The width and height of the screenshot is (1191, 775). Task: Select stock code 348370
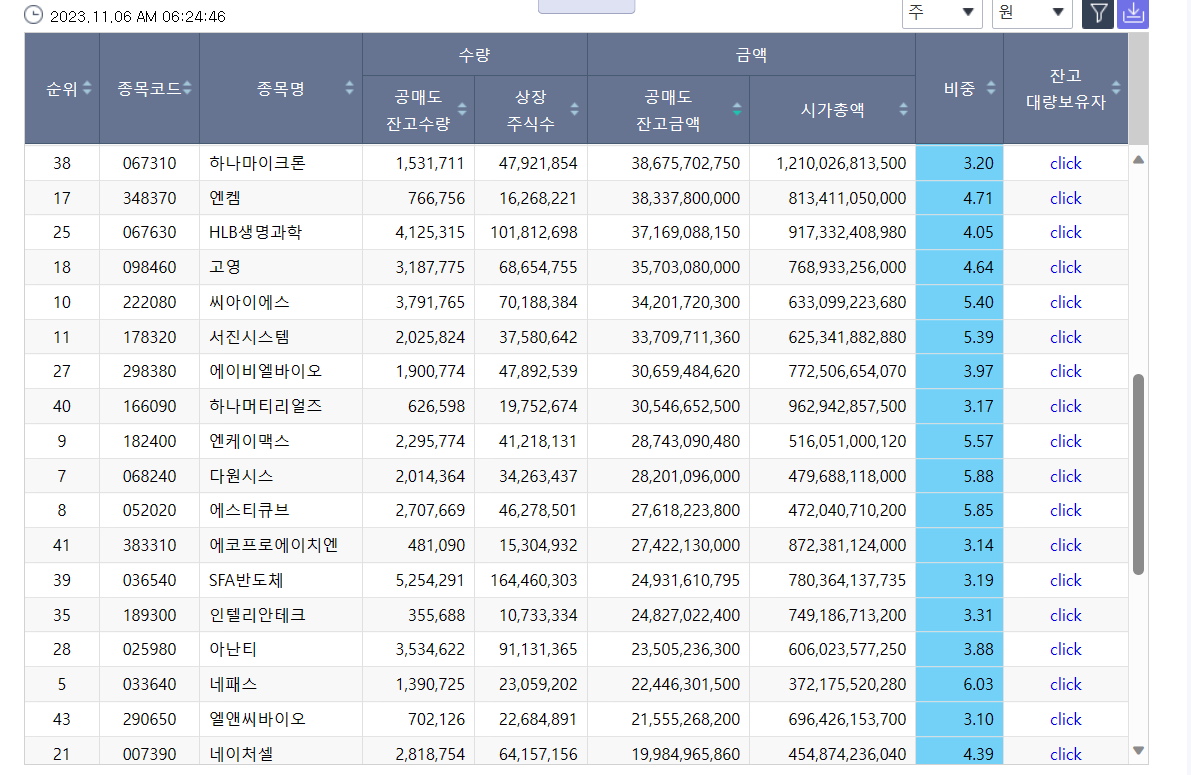(x=150, y=198)
